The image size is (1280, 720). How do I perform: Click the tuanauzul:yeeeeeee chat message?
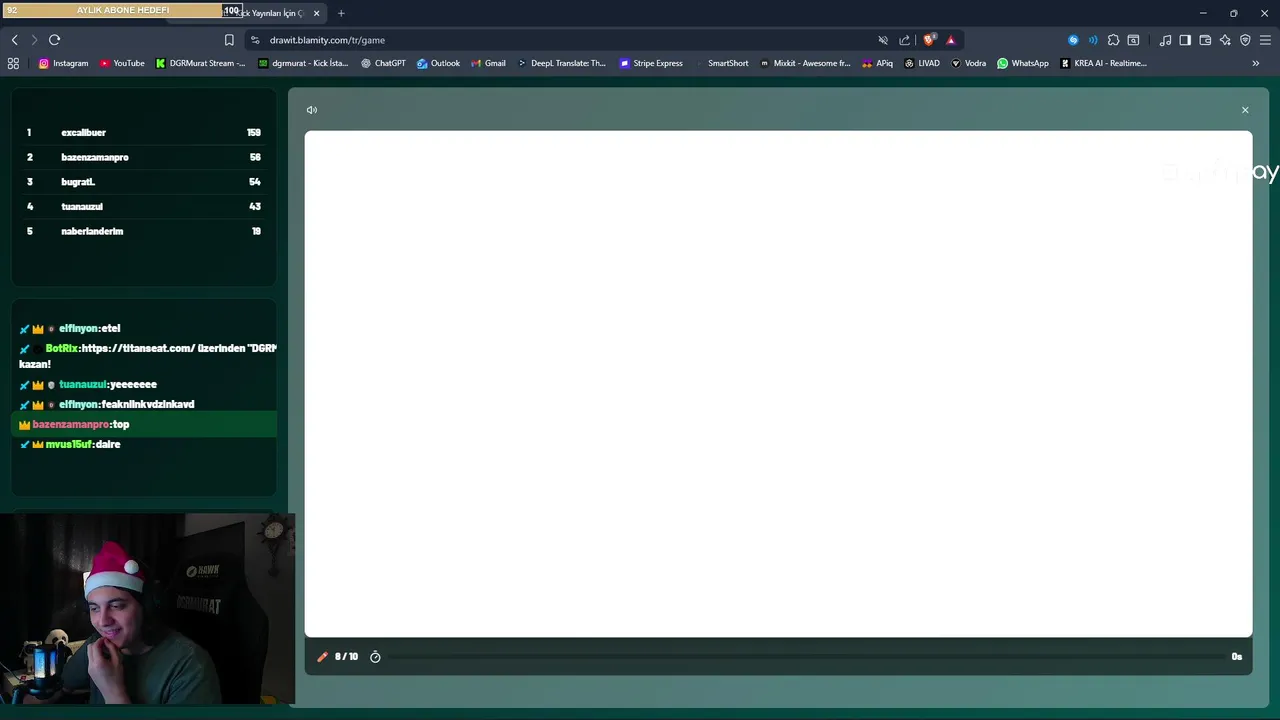click(x=88, y=384)
